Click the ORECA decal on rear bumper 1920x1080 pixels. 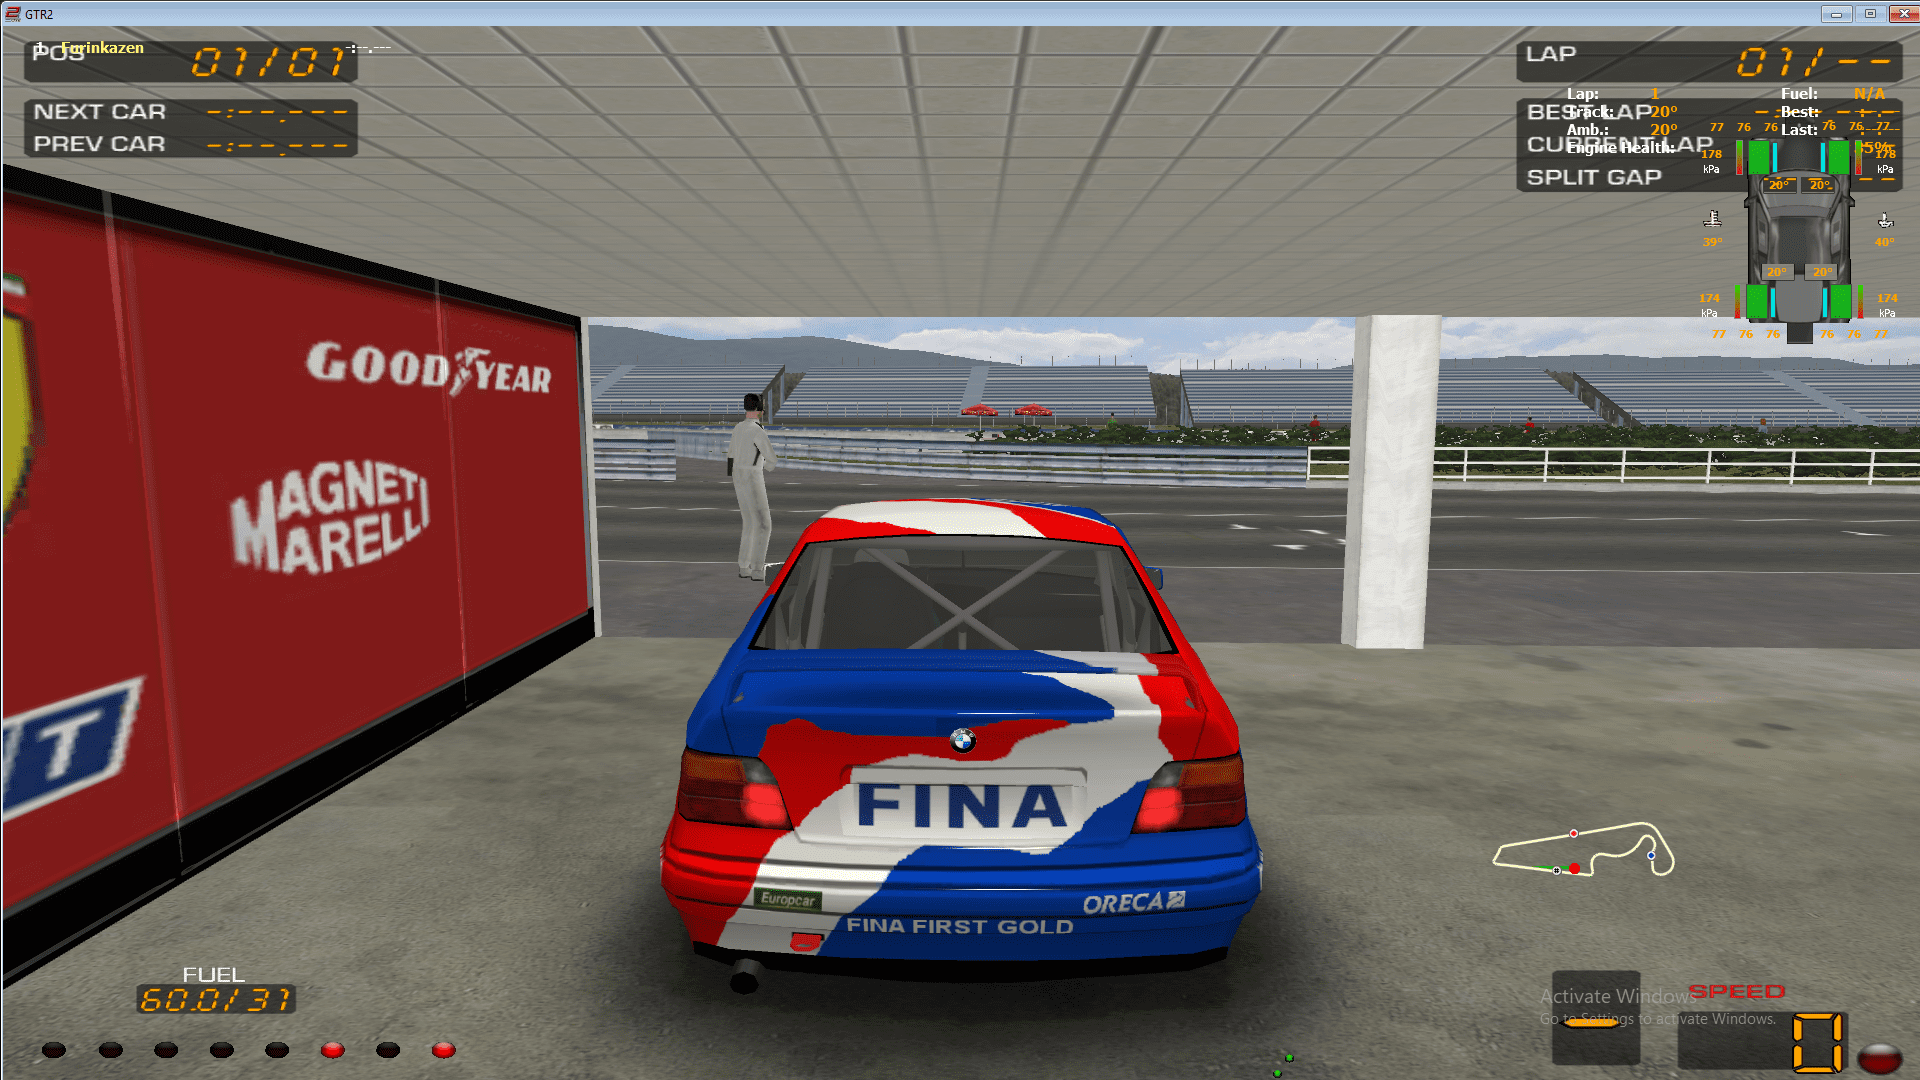tap(1133, 903)
